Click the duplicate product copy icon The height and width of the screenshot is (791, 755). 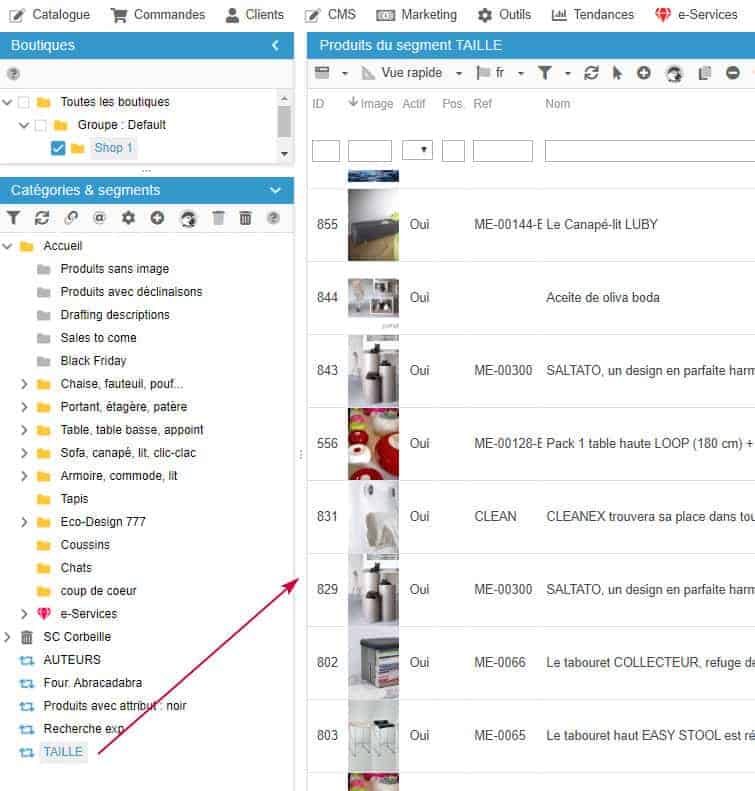[705, 74]
